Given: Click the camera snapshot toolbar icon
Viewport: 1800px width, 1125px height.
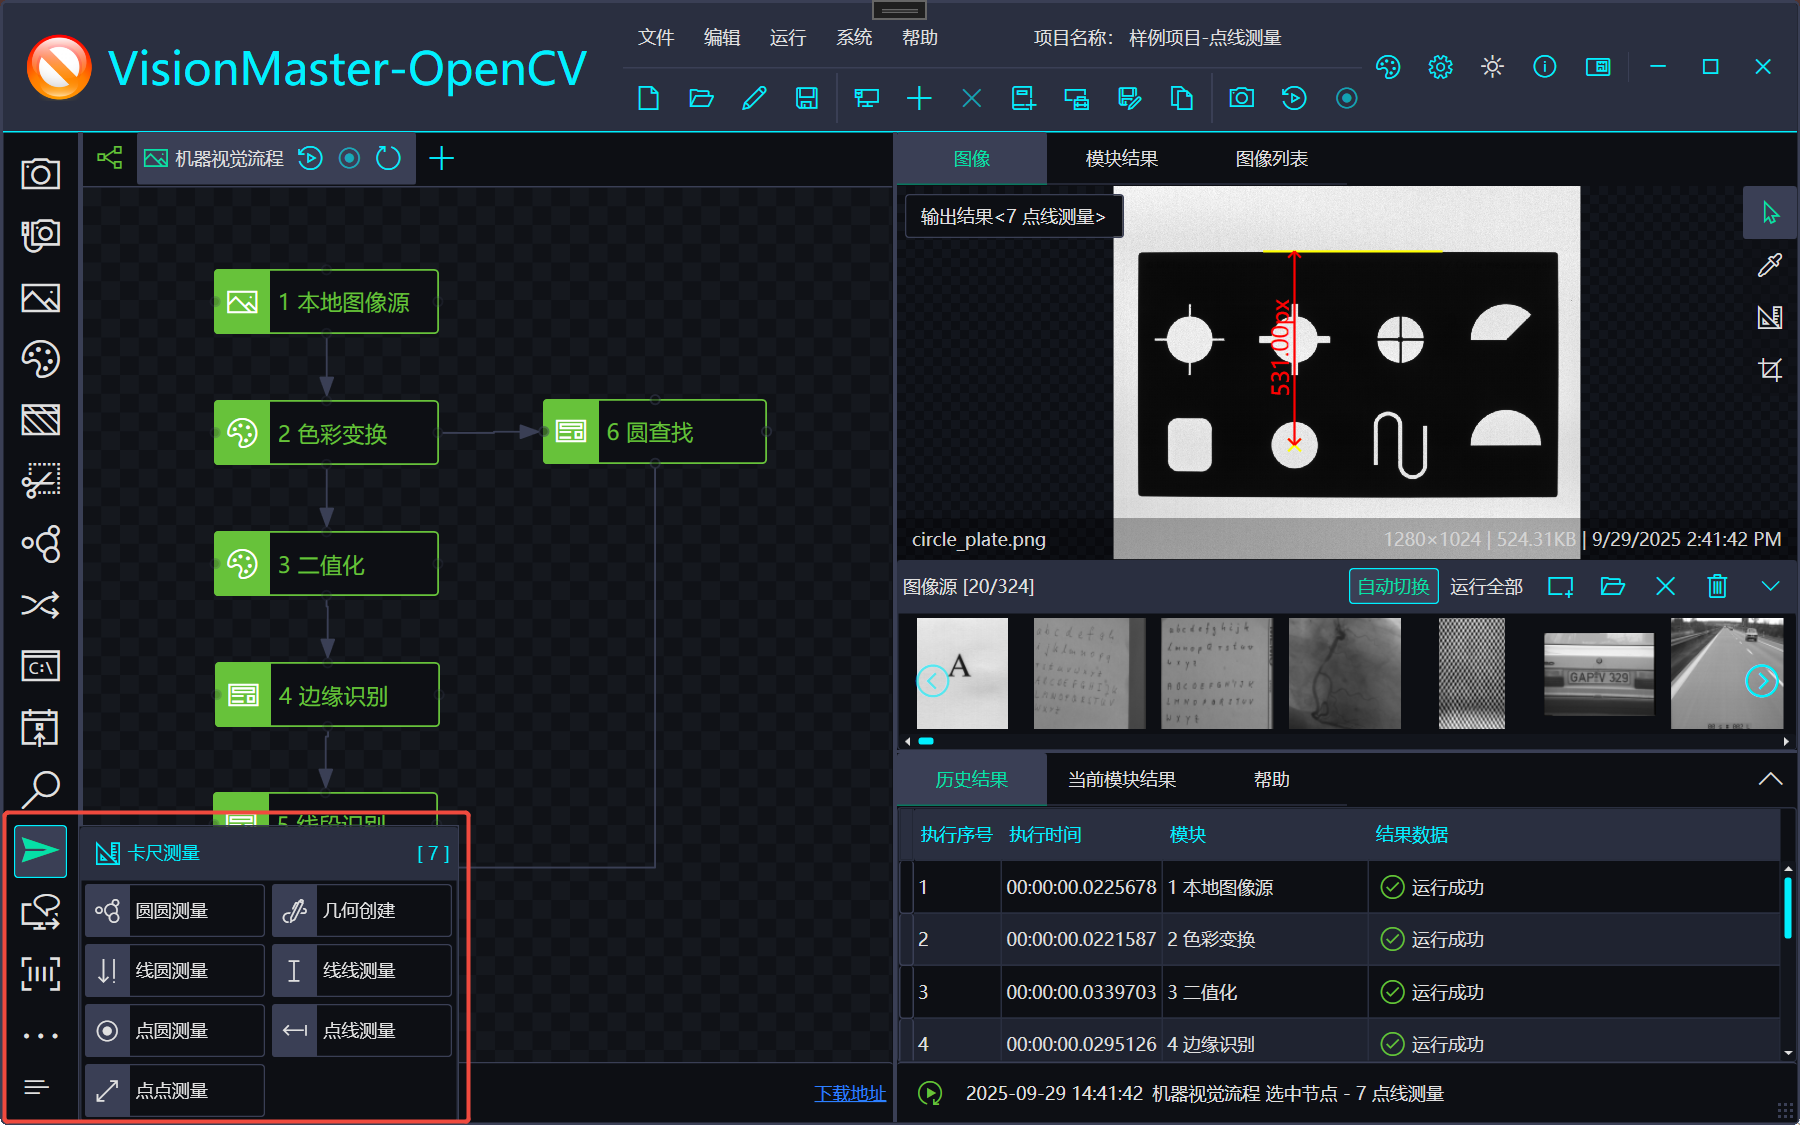Looking at the screenshot, I should click(x=1241, y=98).
